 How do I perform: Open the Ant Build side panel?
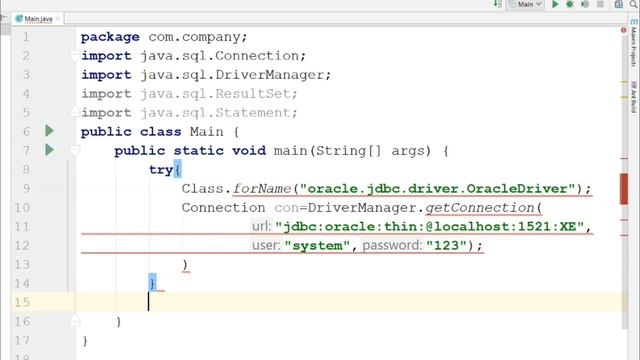click(633, 97)
